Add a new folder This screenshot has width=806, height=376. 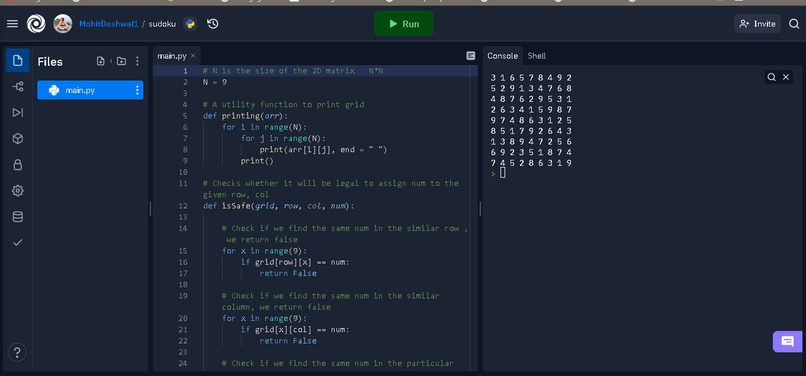point(121,61)
